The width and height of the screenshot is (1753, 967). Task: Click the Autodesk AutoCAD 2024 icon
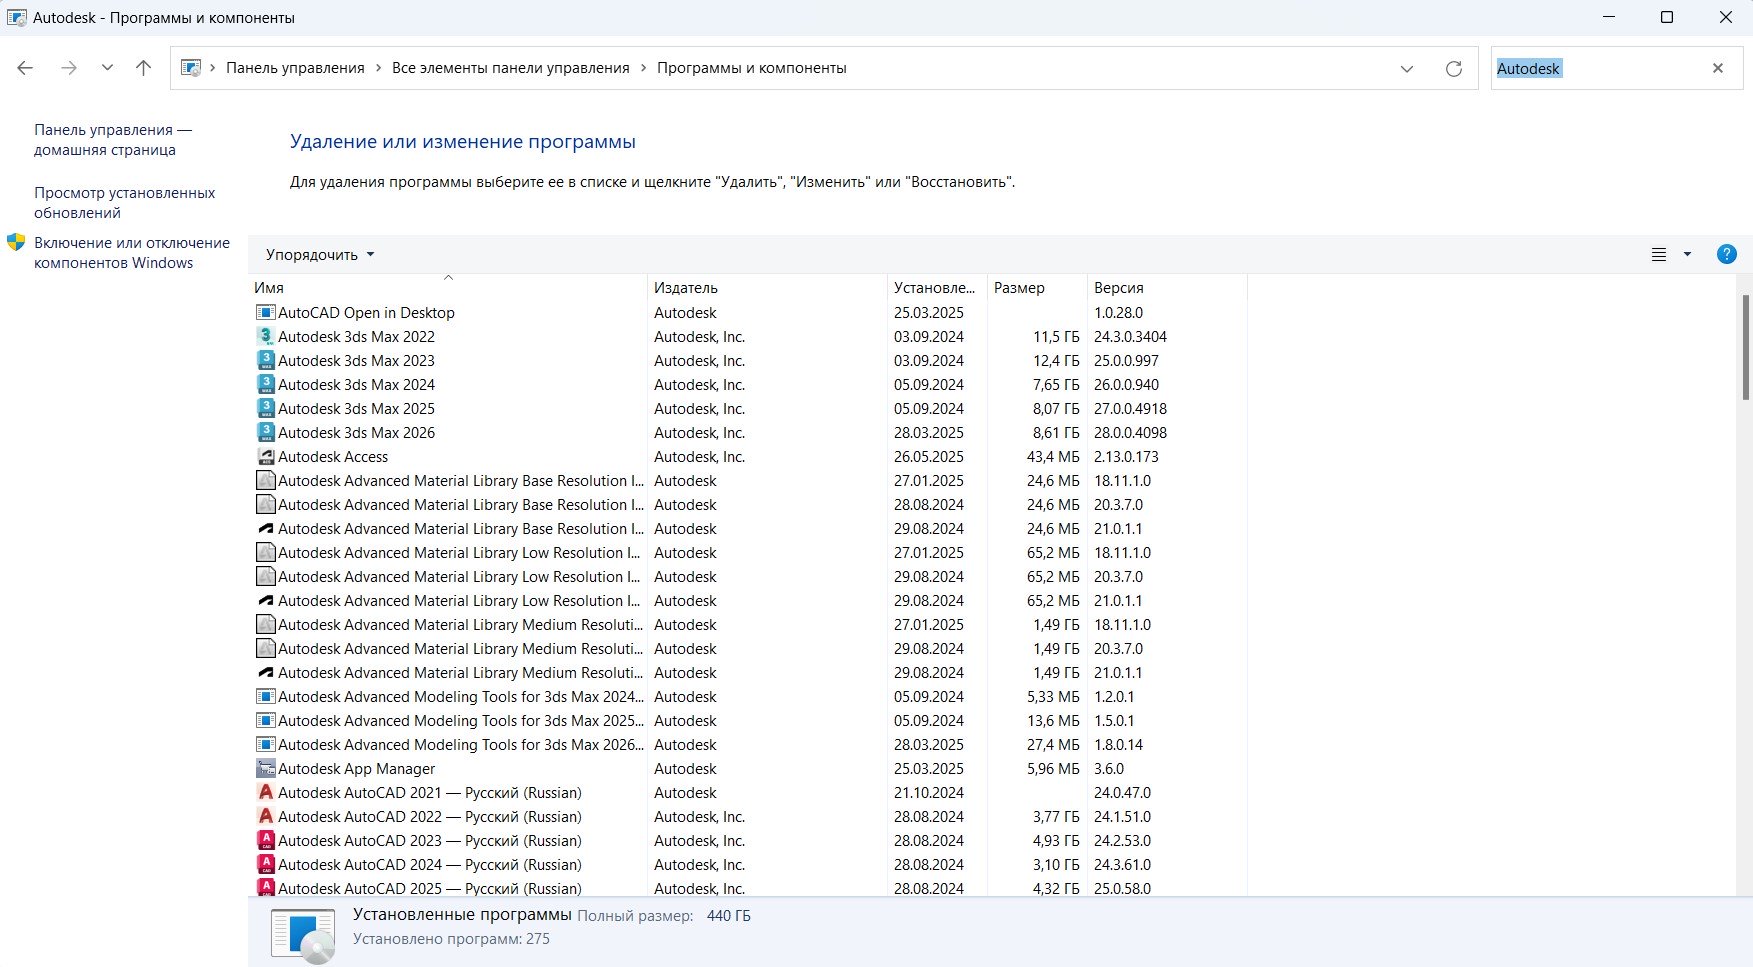(x=266, y=865)
